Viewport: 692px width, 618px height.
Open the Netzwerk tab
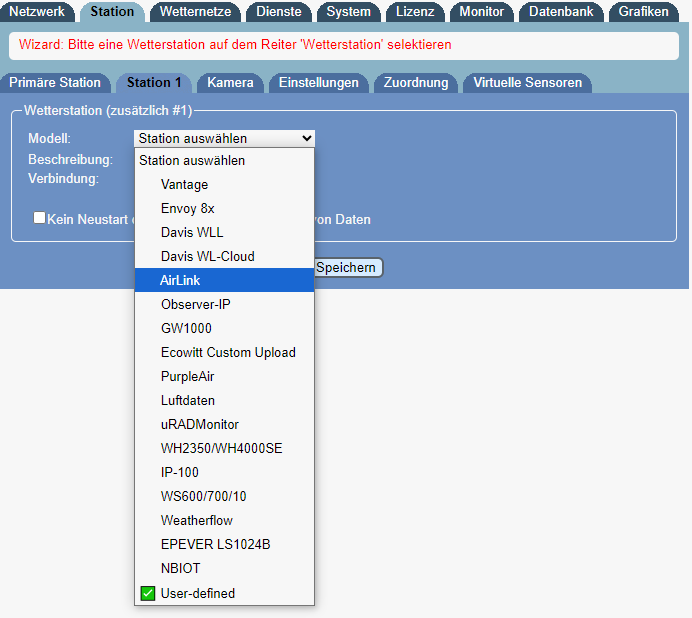click(x=38, y=12)
